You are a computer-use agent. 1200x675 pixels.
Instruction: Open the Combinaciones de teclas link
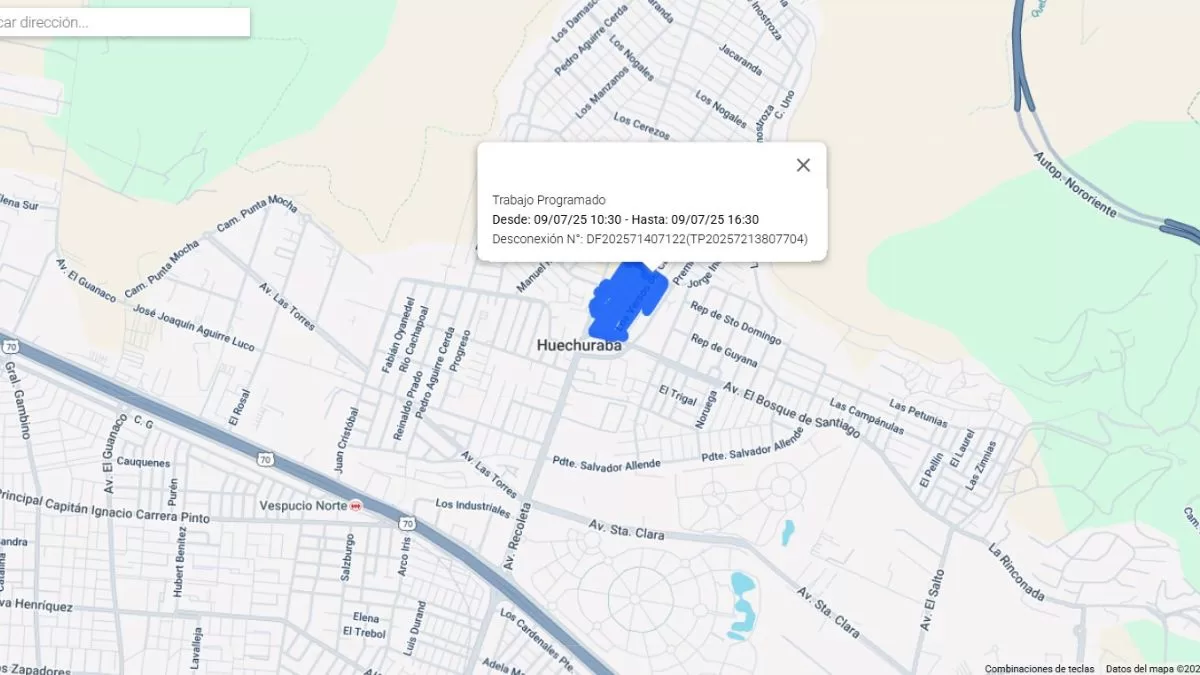[x=1039, y=669]
